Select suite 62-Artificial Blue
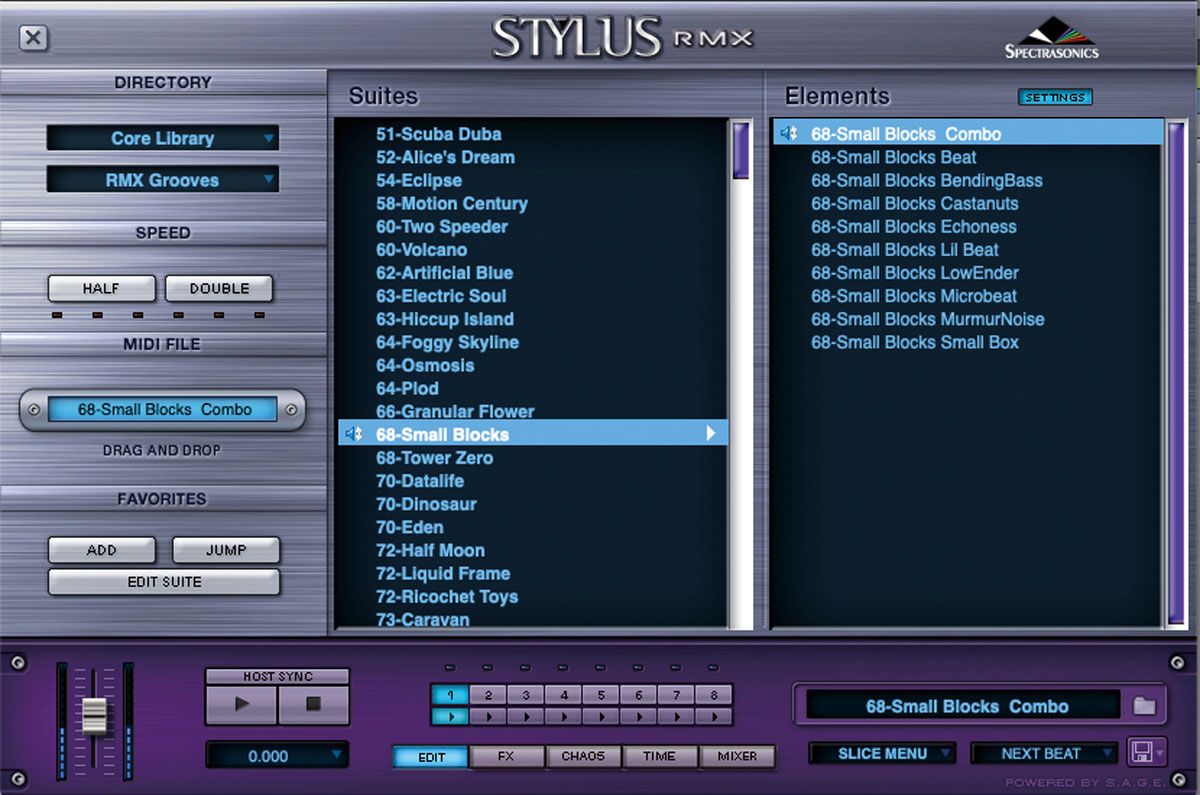The width and height of the screenshot is (1200, 795). (x=444, y=272)
